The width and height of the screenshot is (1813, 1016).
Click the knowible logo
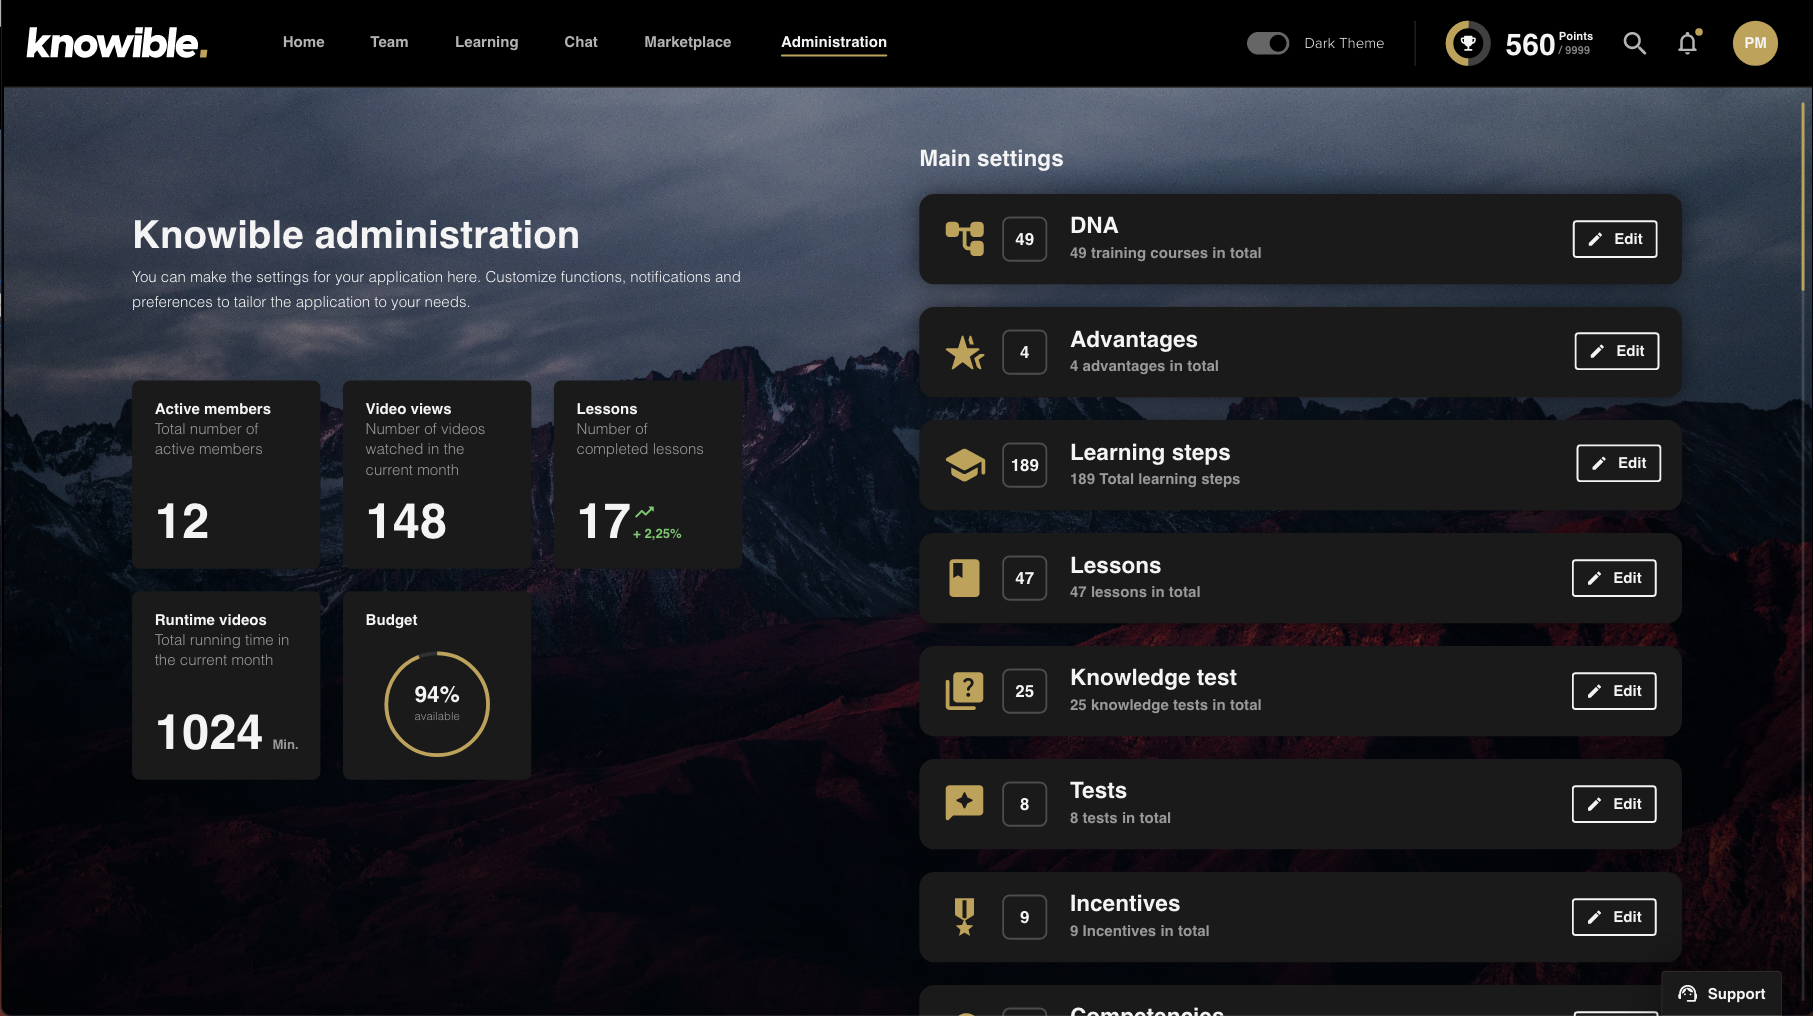point(116,43)
